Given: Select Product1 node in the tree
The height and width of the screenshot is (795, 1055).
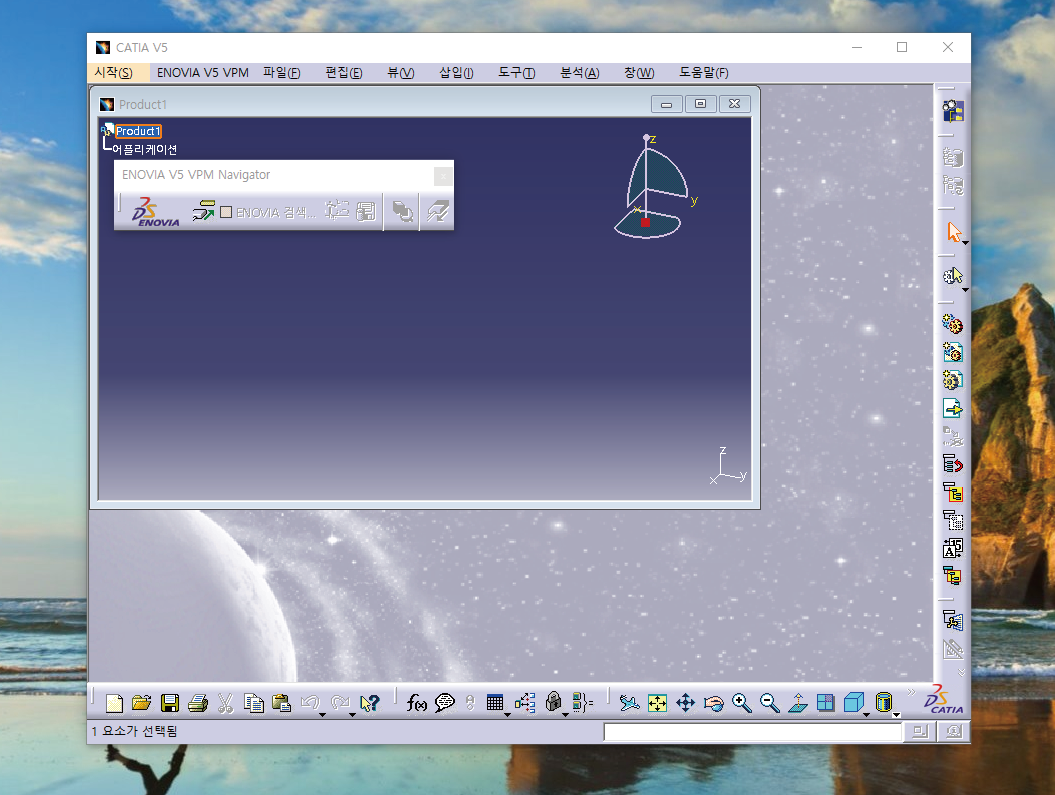Looking at the screenshot, I should pos(138,131).
